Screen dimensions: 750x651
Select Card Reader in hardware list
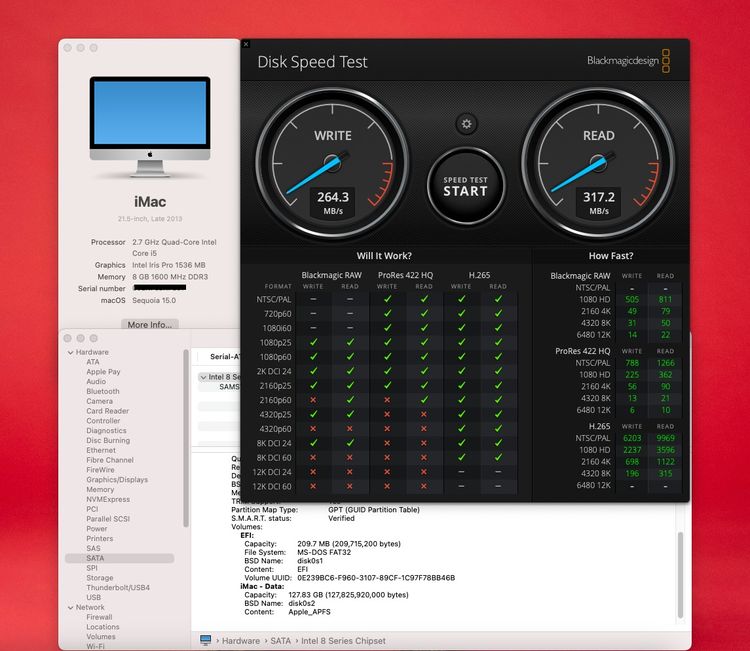pos(108,411)
